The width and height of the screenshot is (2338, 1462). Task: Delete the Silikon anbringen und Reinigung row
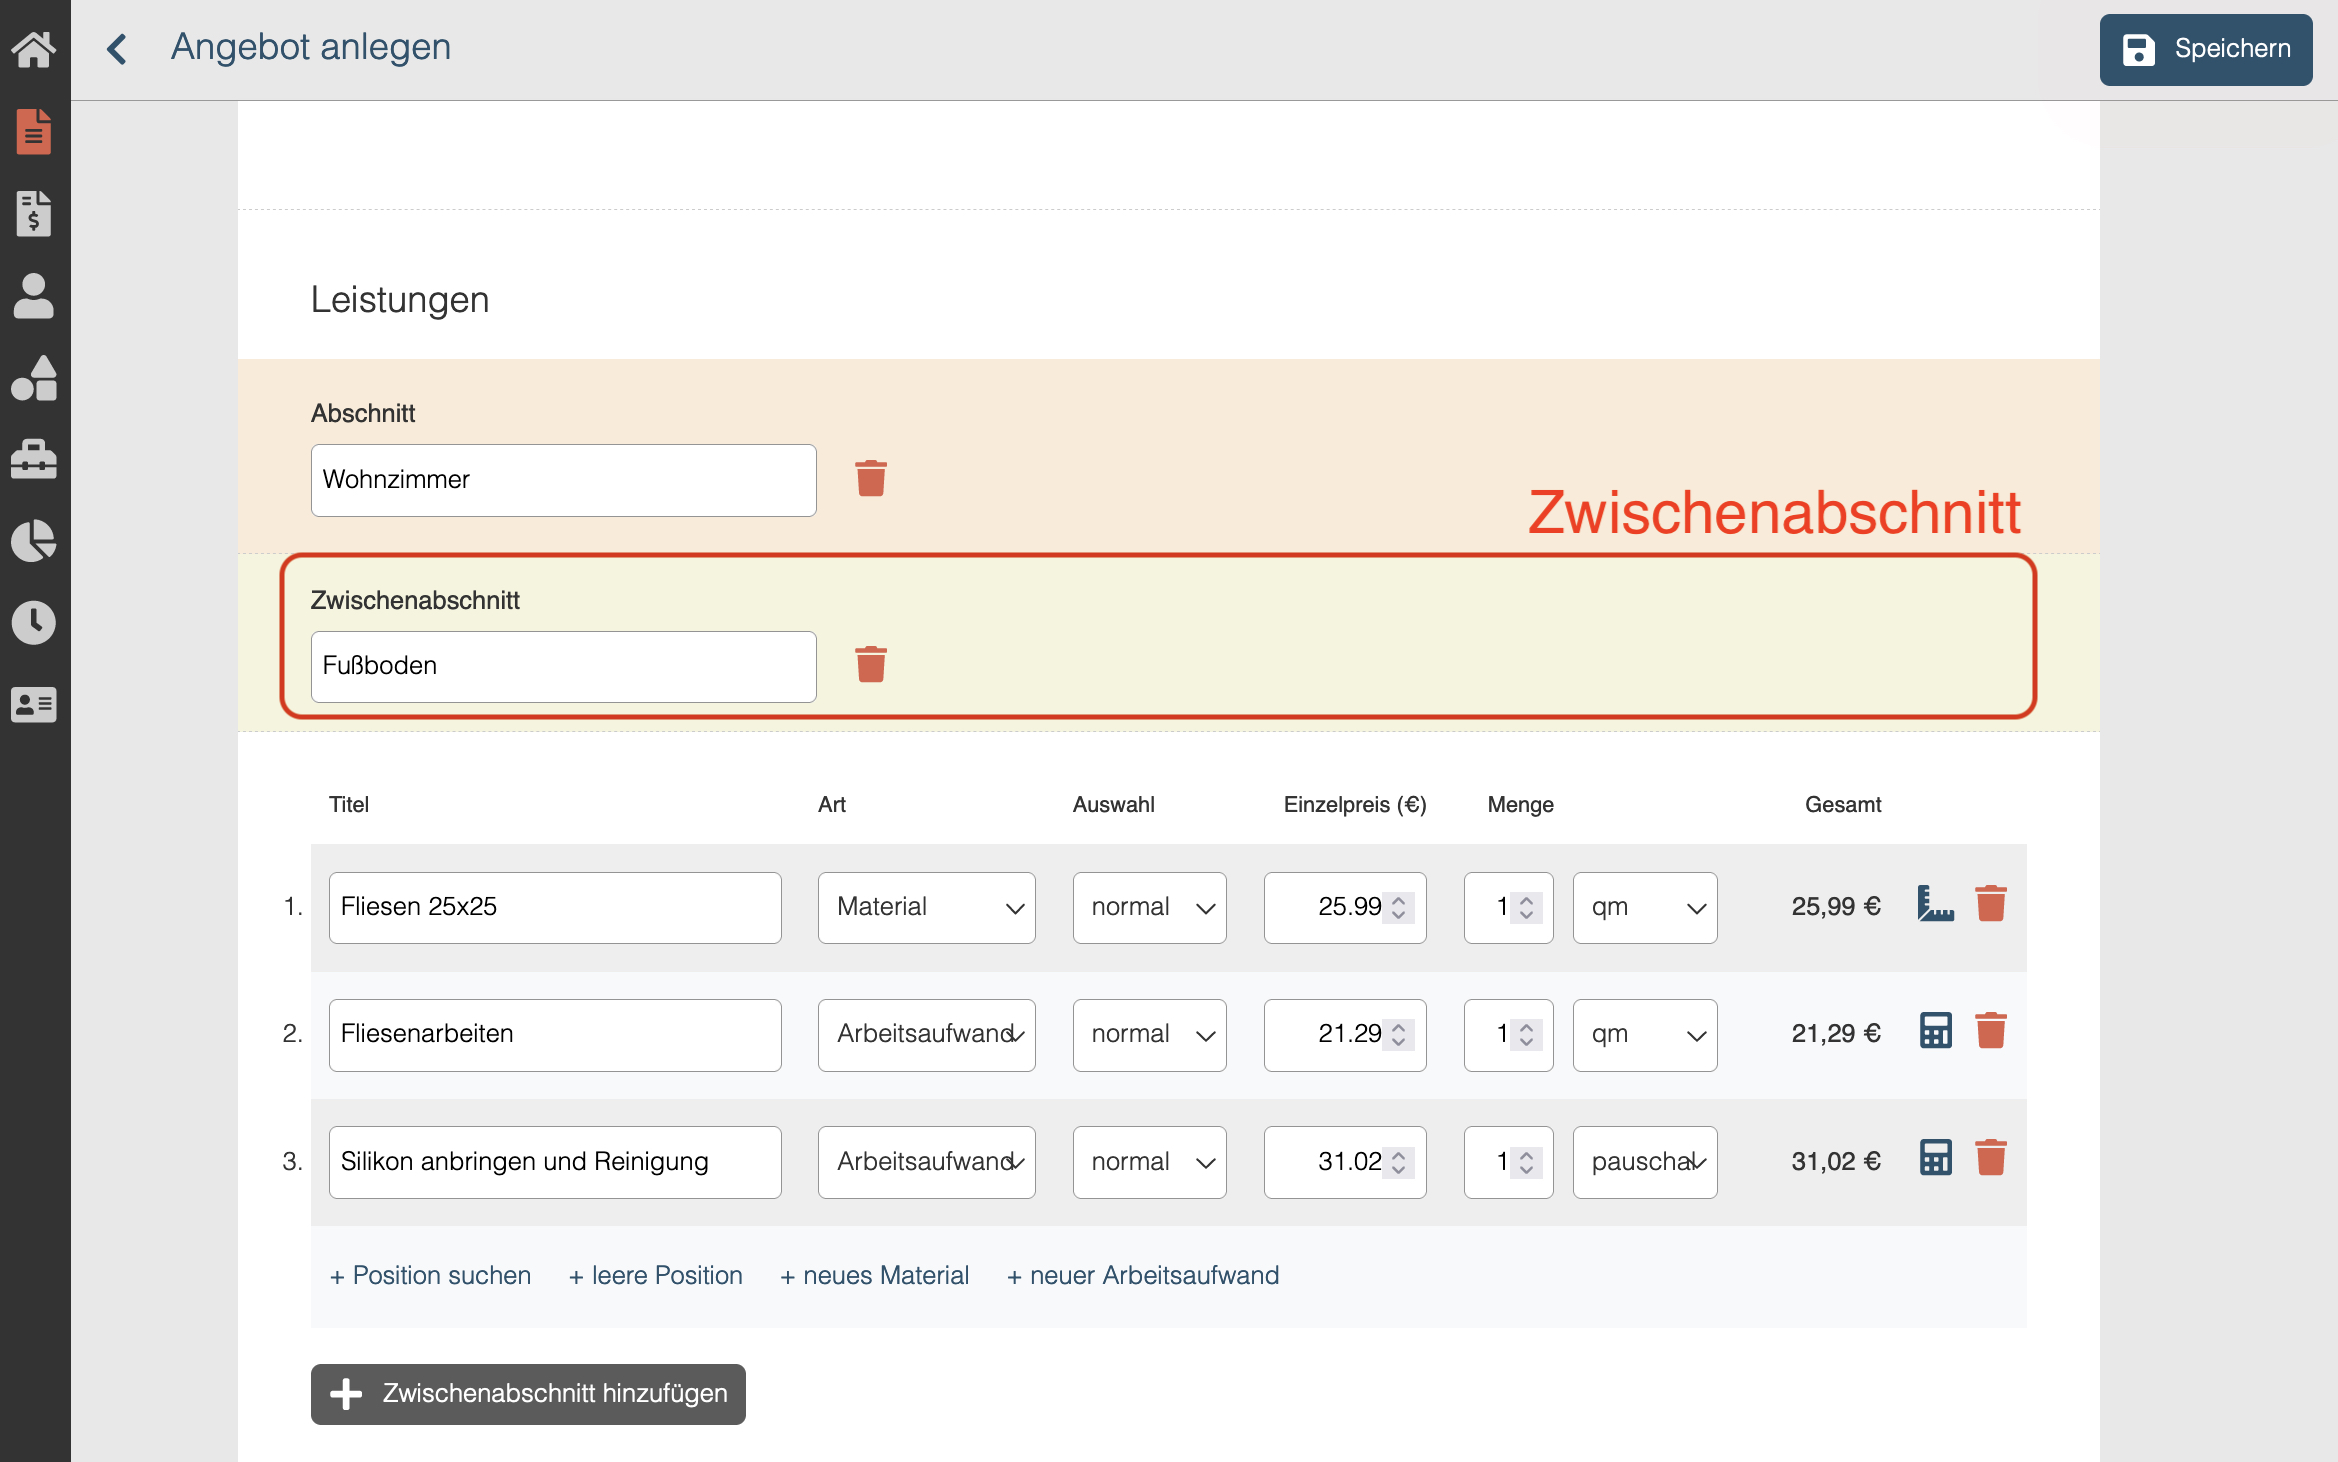click(1991, 1158)
